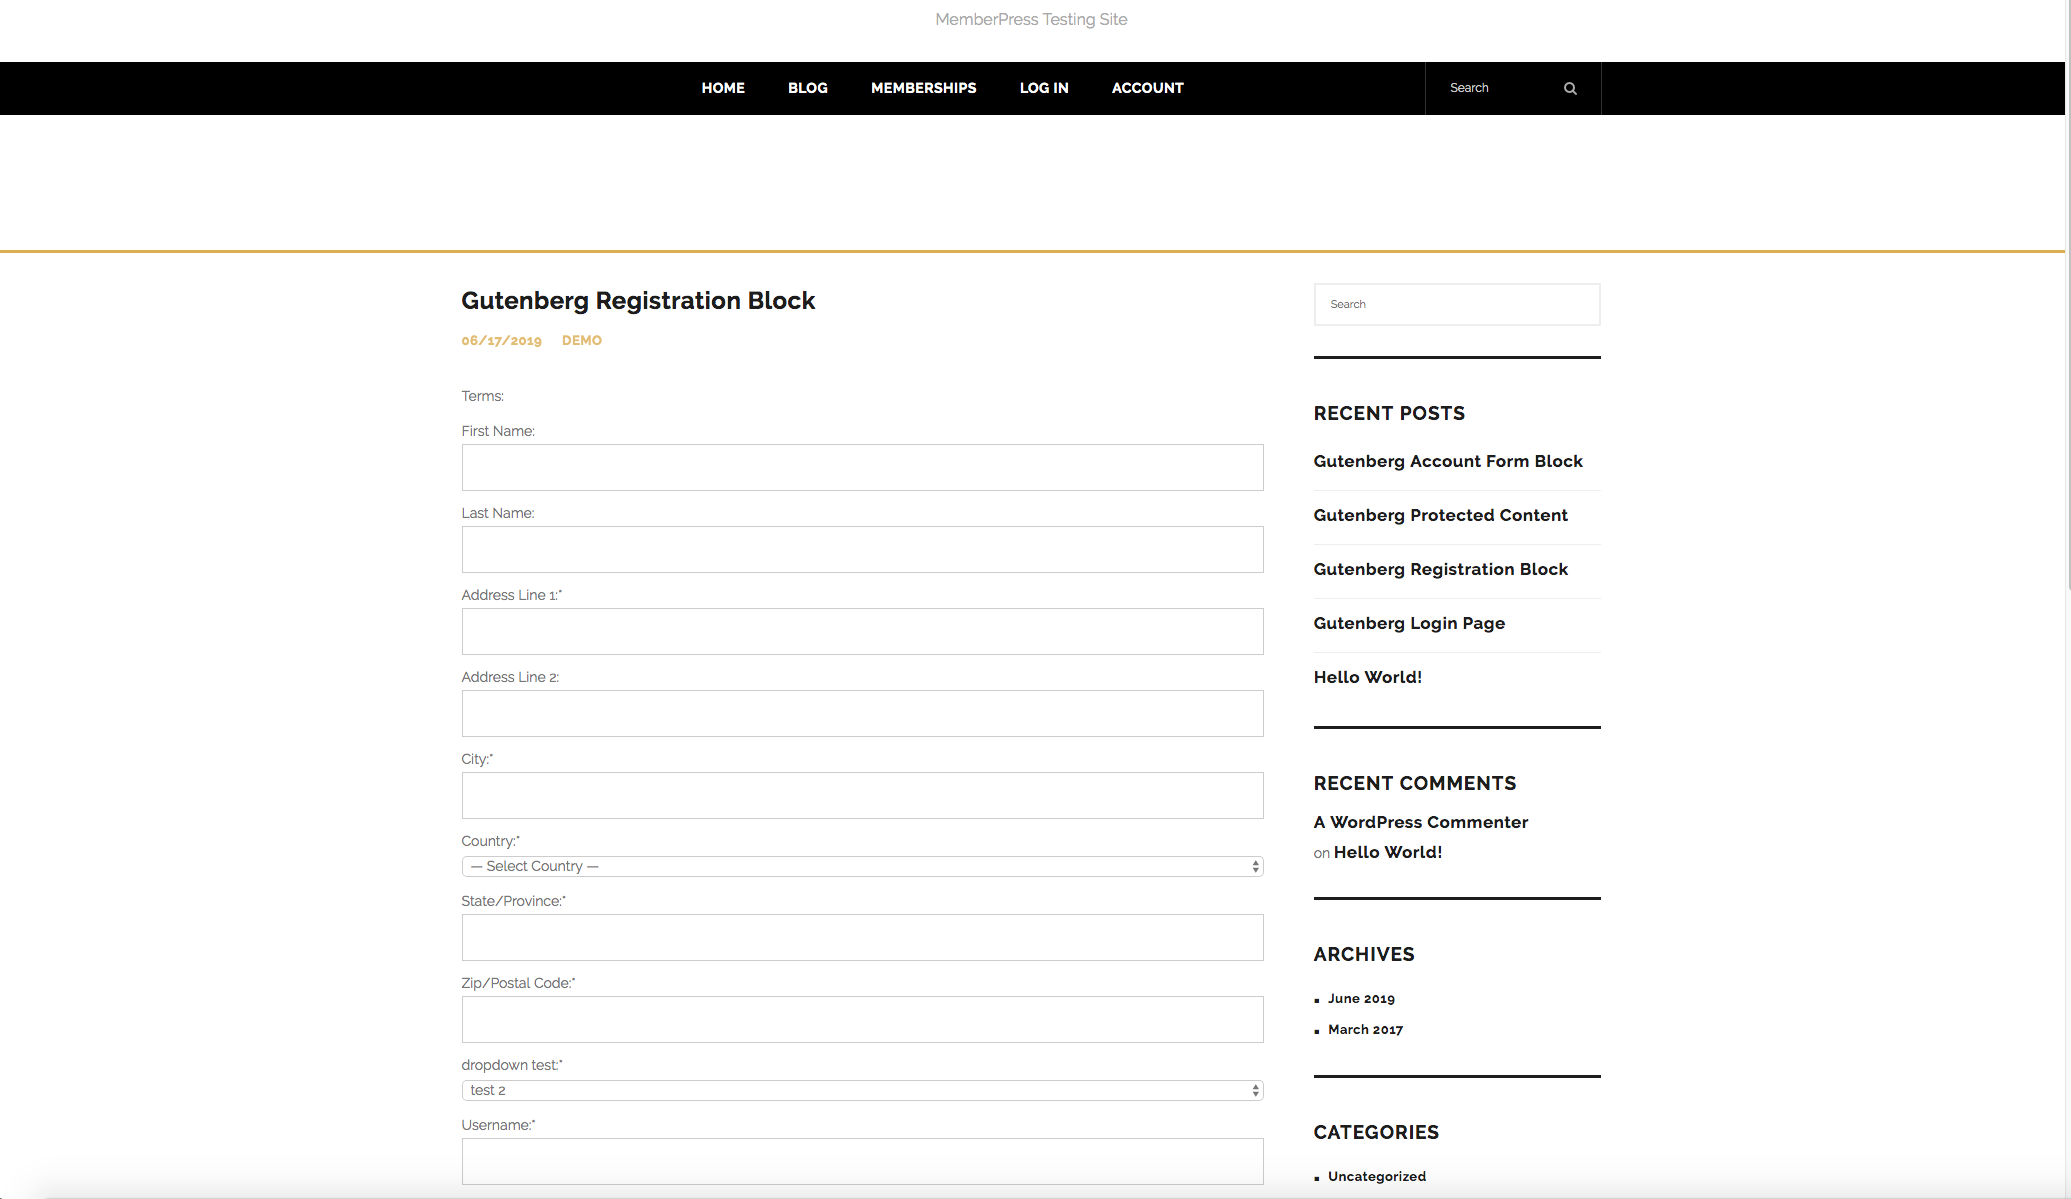Click into the Address Line 1 field
This screenshot has width=2071, height=1199.
click(x=862, y=631)
